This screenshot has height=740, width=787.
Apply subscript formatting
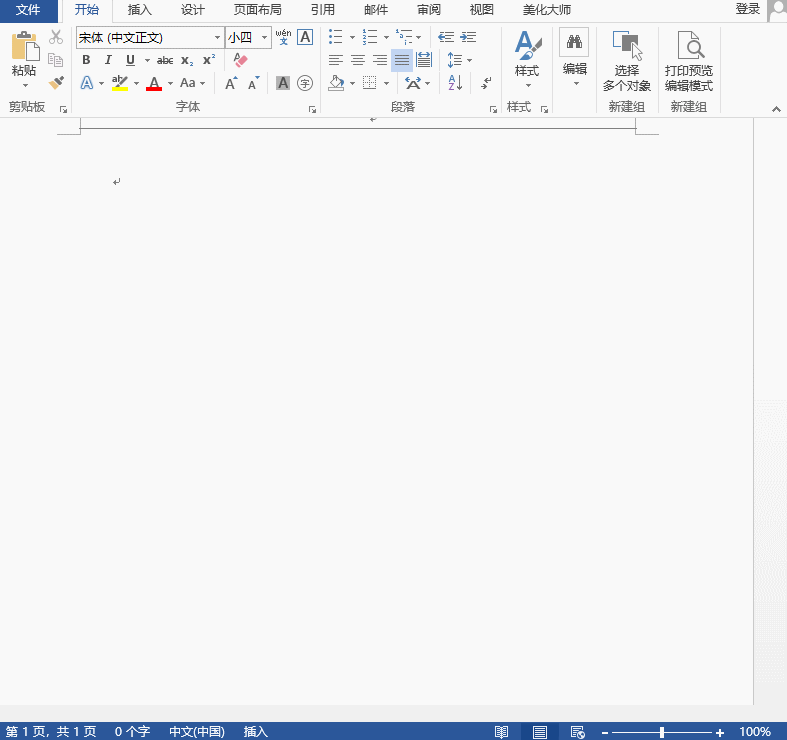click(x=187, y=60)
